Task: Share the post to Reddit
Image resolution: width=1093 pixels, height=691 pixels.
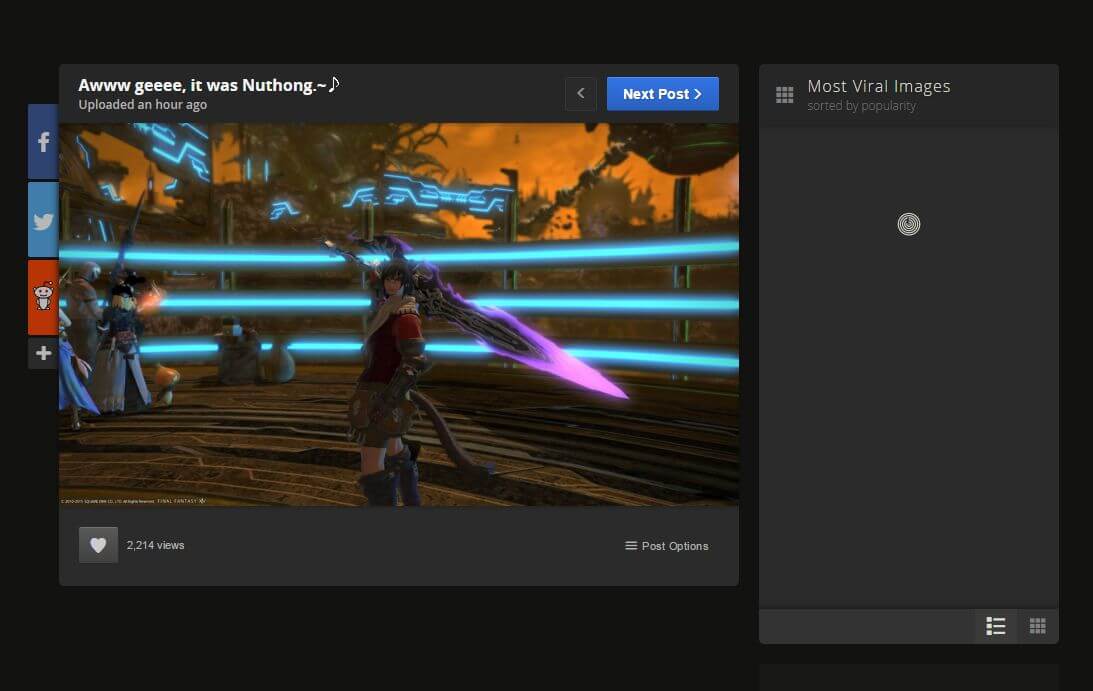Action: [x=43, y=297]
